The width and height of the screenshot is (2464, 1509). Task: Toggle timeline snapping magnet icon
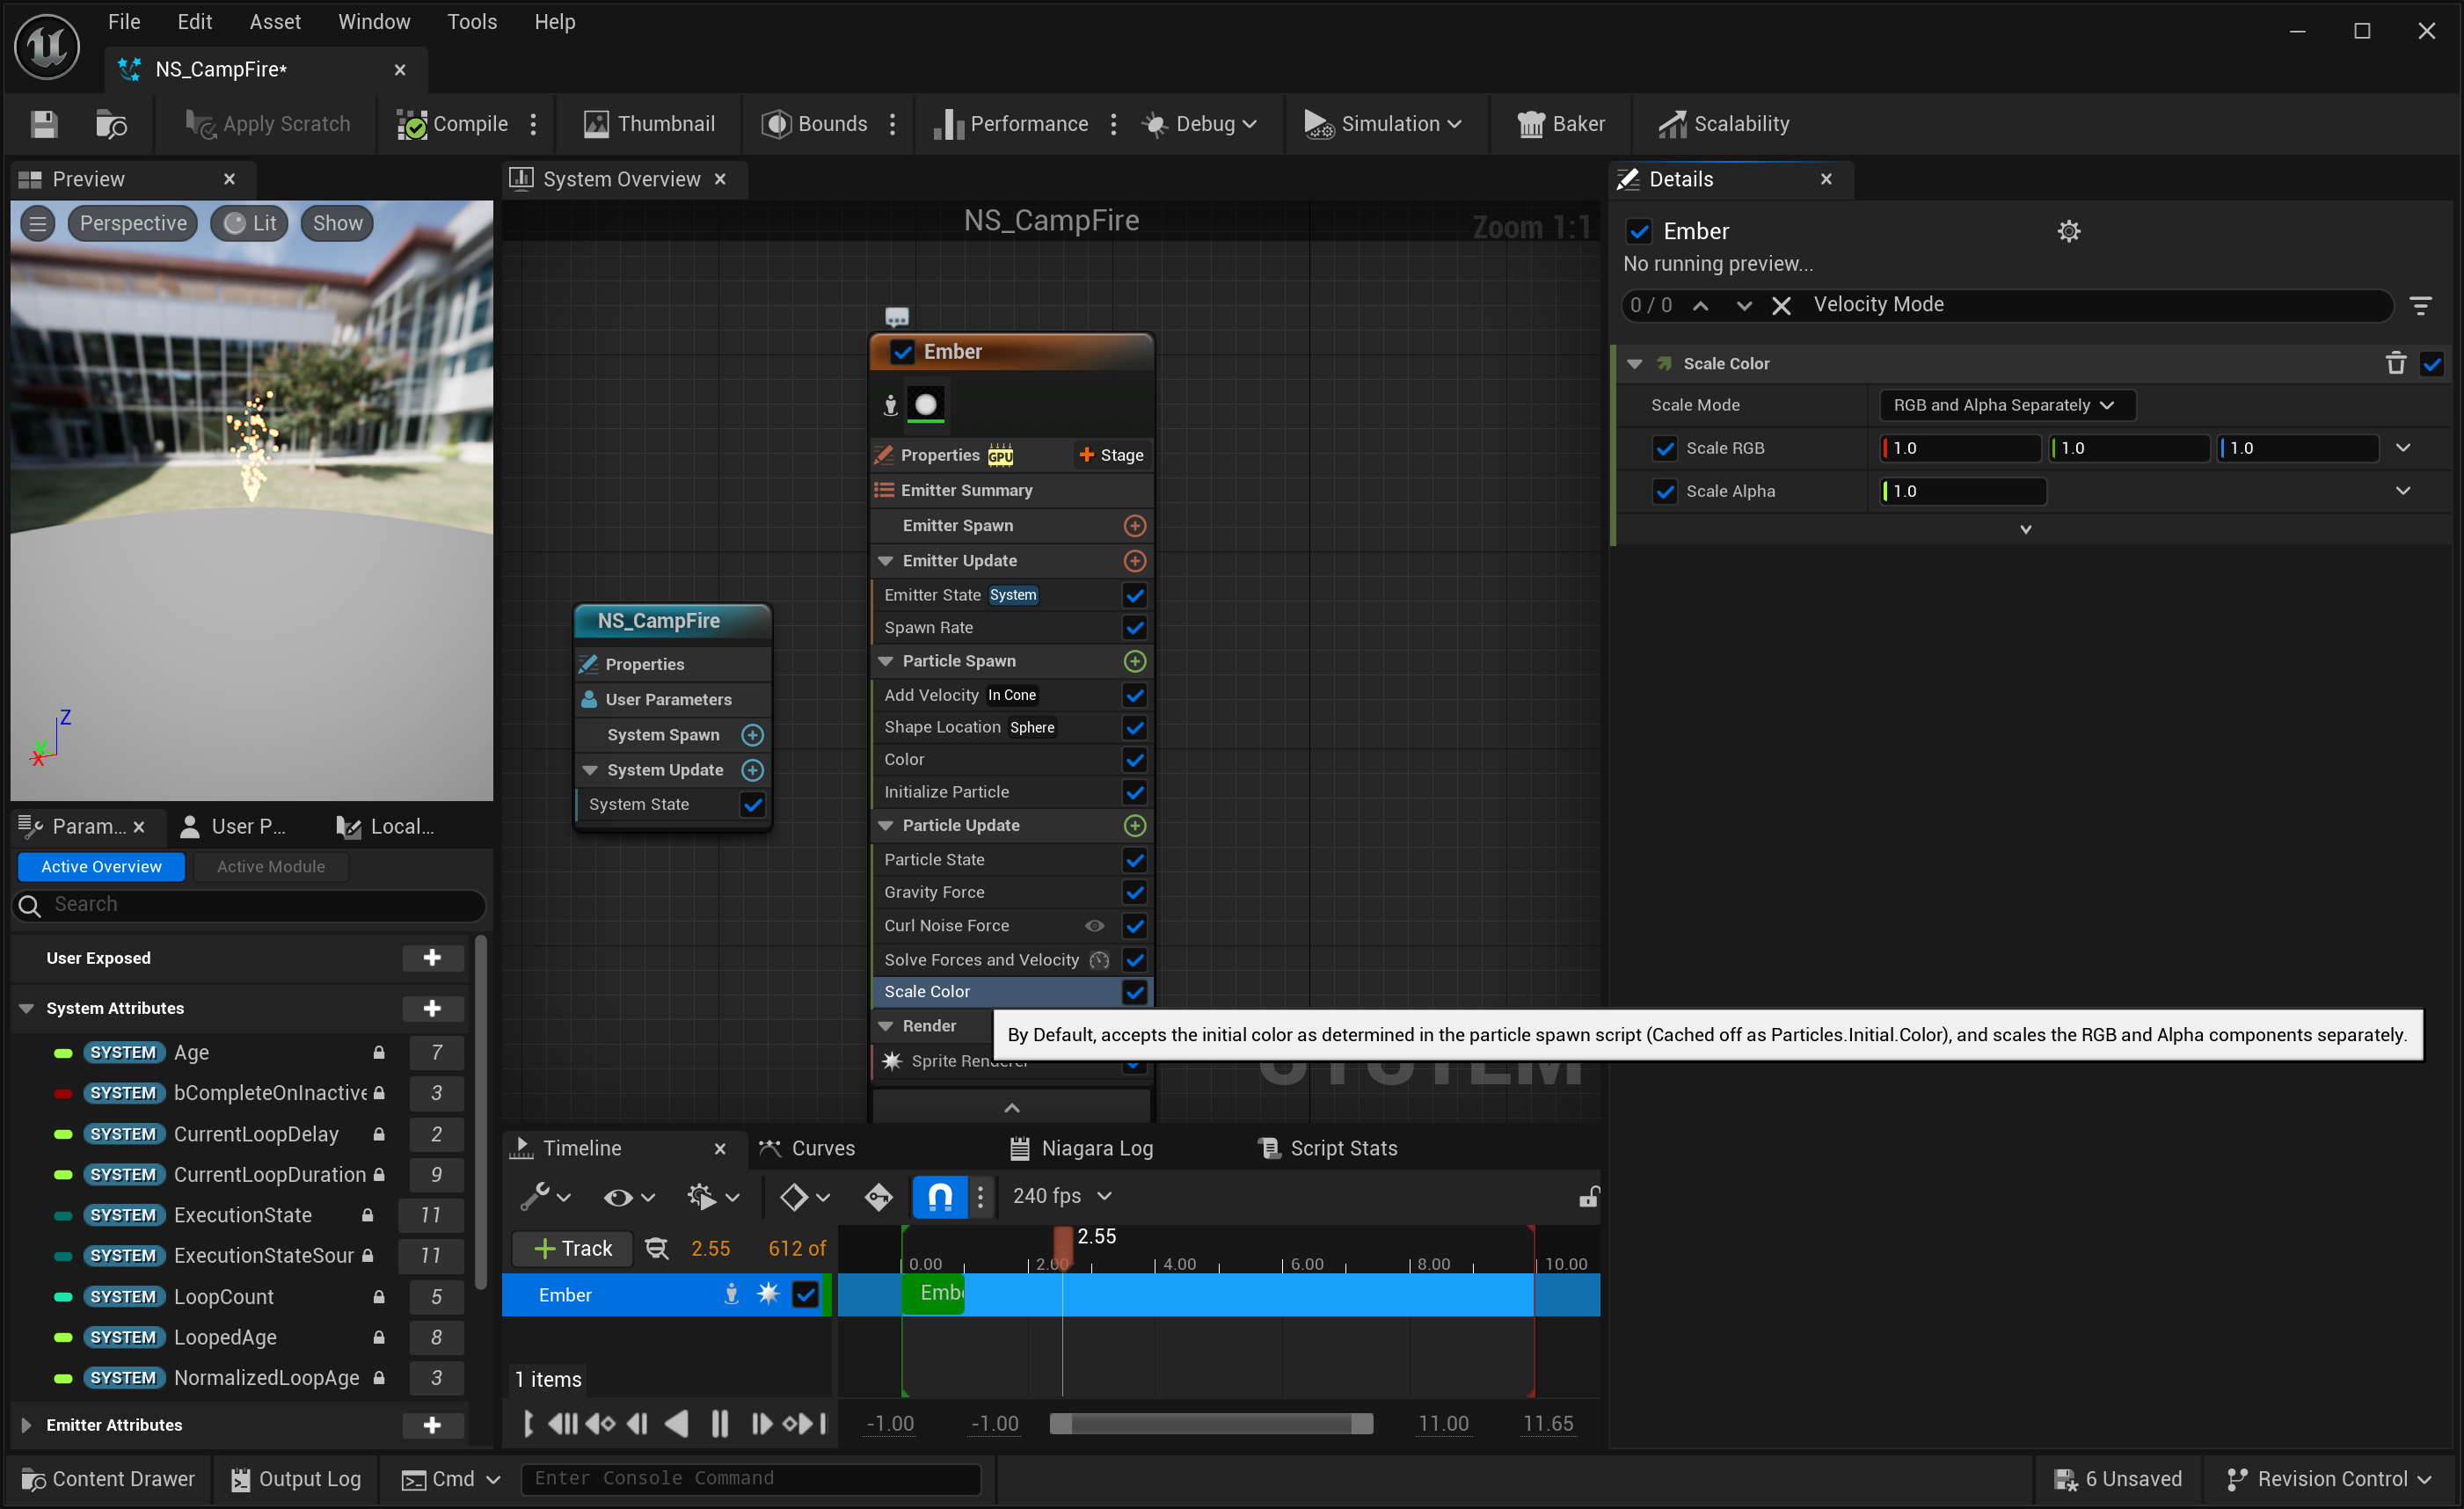coord(939,1196)
